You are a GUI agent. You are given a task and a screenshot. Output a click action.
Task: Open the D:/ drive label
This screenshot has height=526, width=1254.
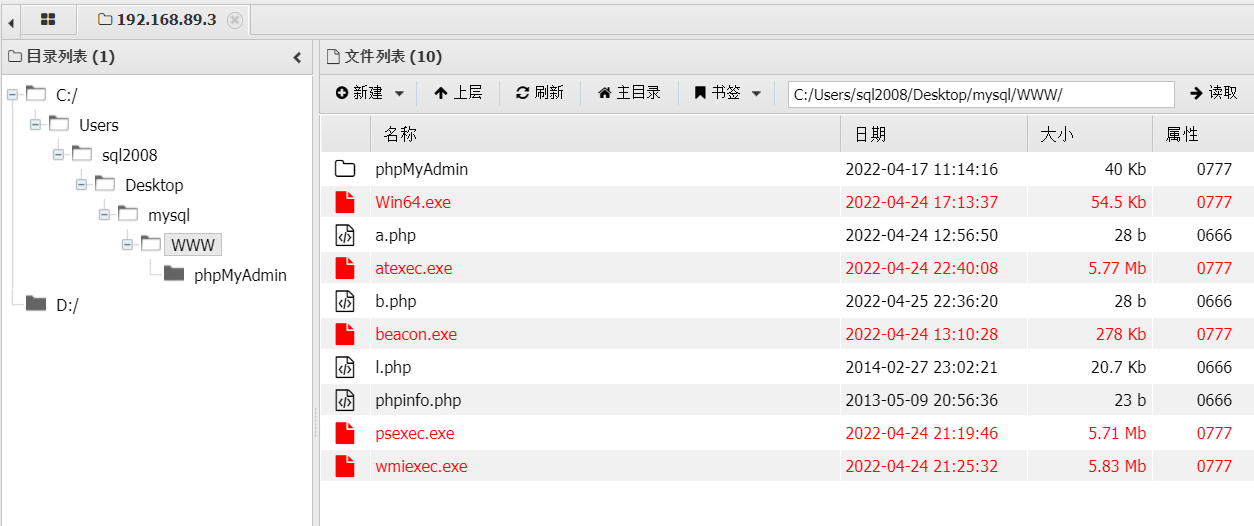67,306
